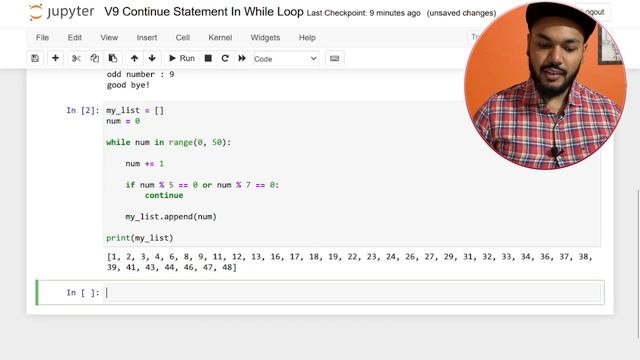Click the 'print(my_list)' line

pos(140,238)
